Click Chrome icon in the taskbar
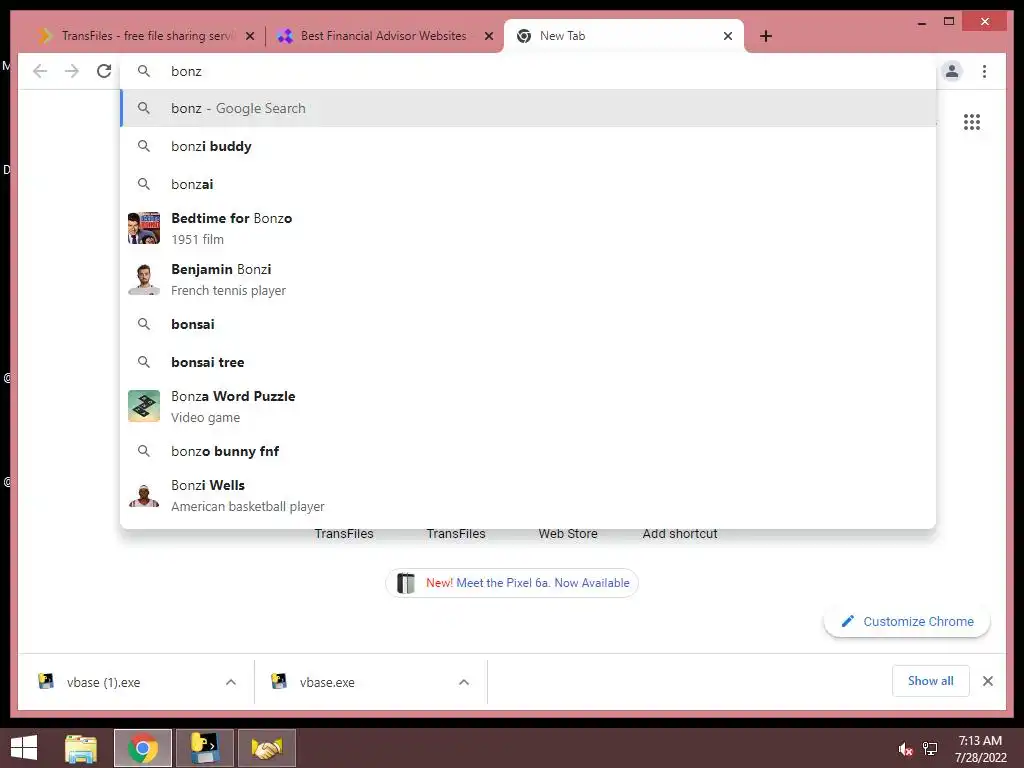The height and width of the screenshot is (768, 1024). coord(142,748)
